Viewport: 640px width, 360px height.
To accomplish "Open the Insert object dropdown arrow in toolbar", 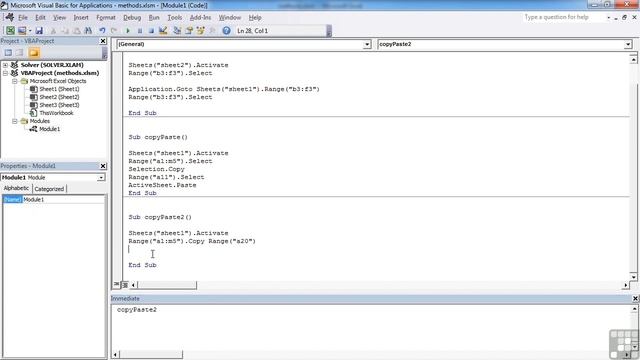I will pos(30,31).
